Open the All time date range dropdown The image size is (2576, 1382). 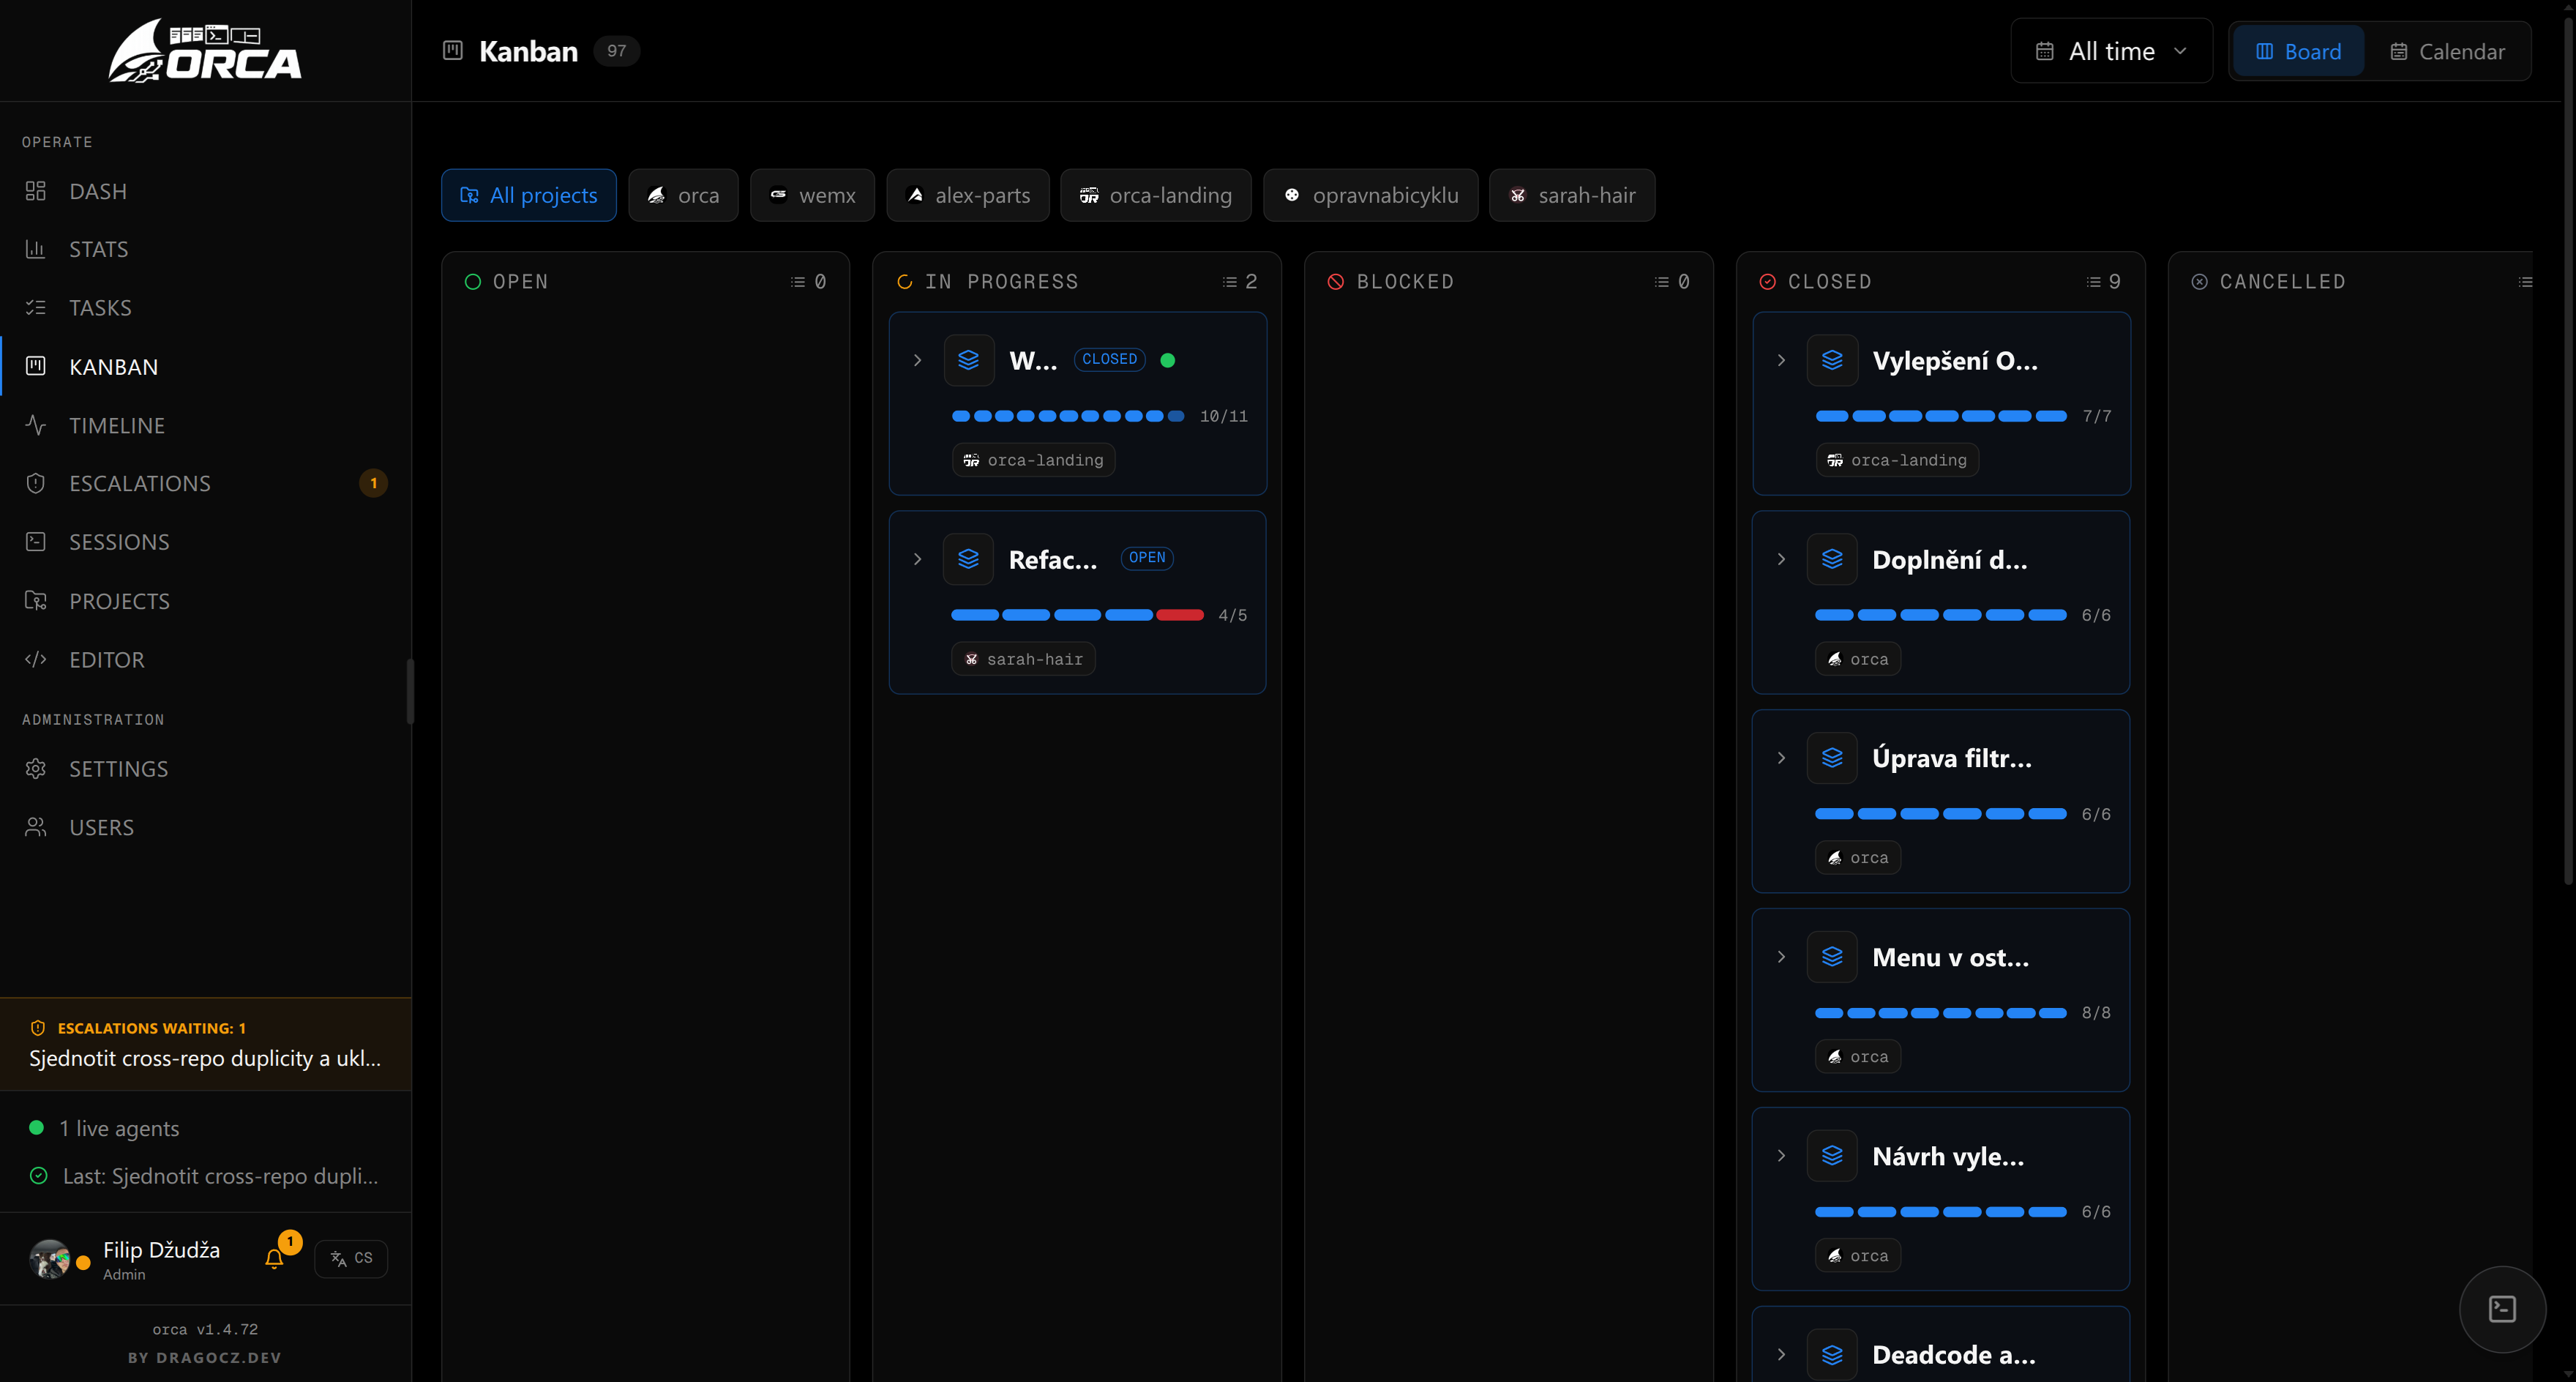(2111, 51)
